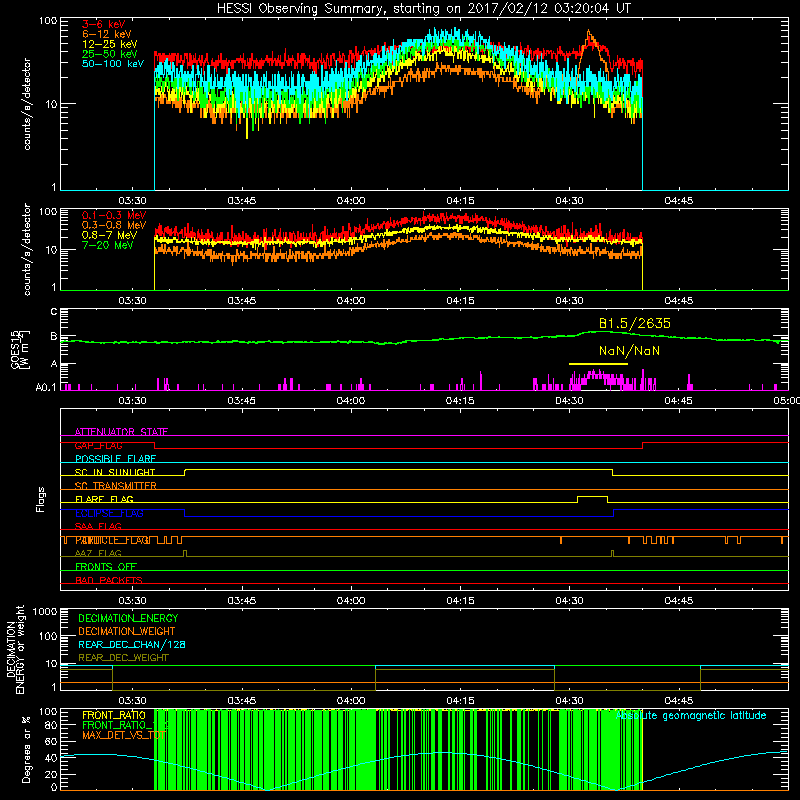Select the PARTICLE_FLAG label

[112, 540]
